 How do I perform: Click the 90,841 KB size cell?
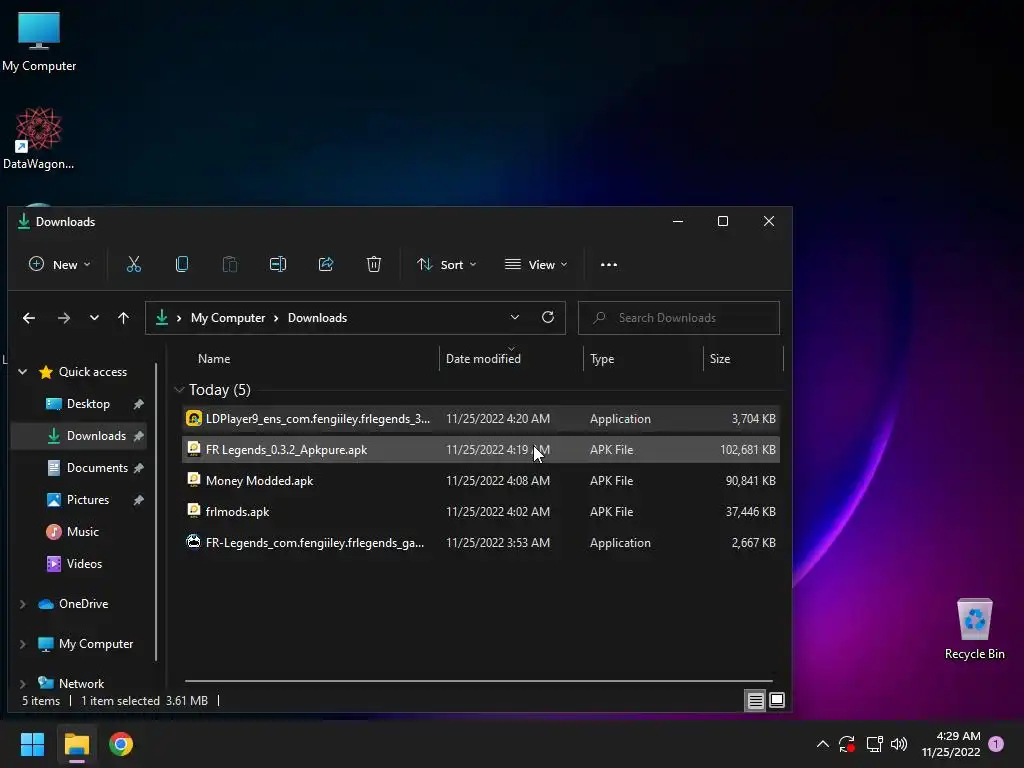(x=750, y=481)
